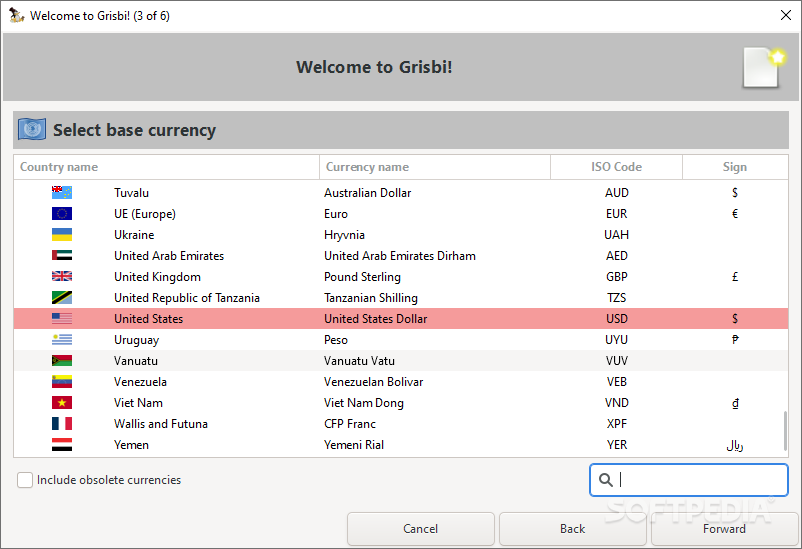Screen dimensions: 802x549
Task: Focus the currency search input field
Action: (688, 480)
